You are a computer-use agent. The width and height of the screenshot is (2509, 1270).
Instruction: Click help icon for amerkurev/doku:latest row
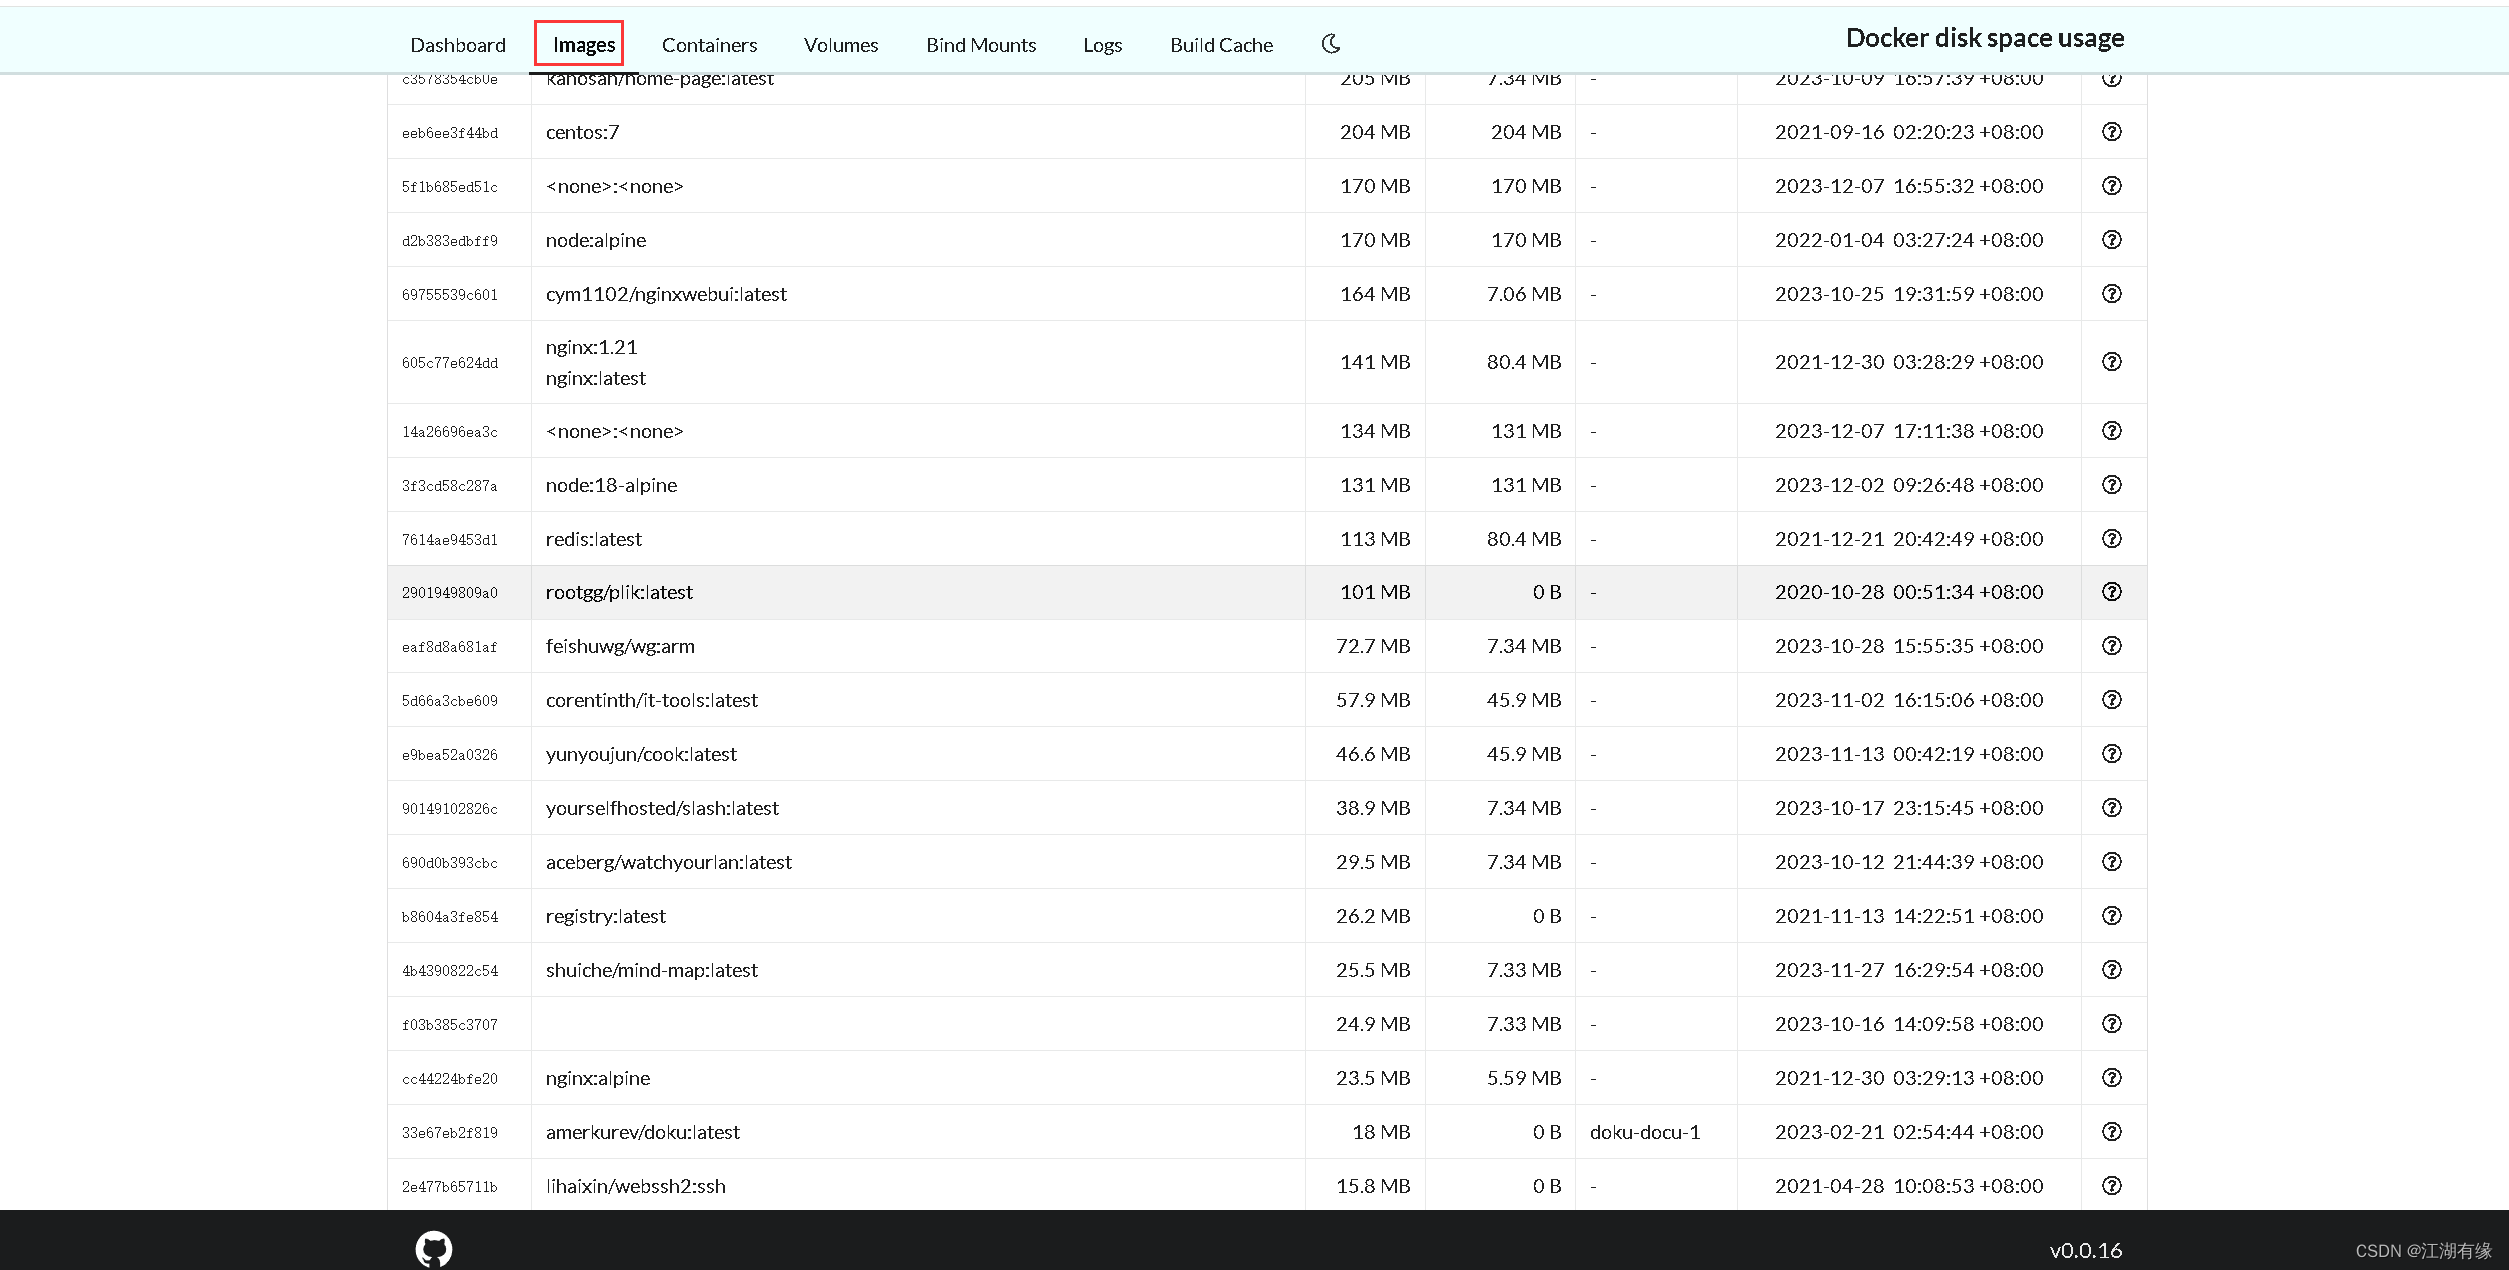pos(2111,1132)
